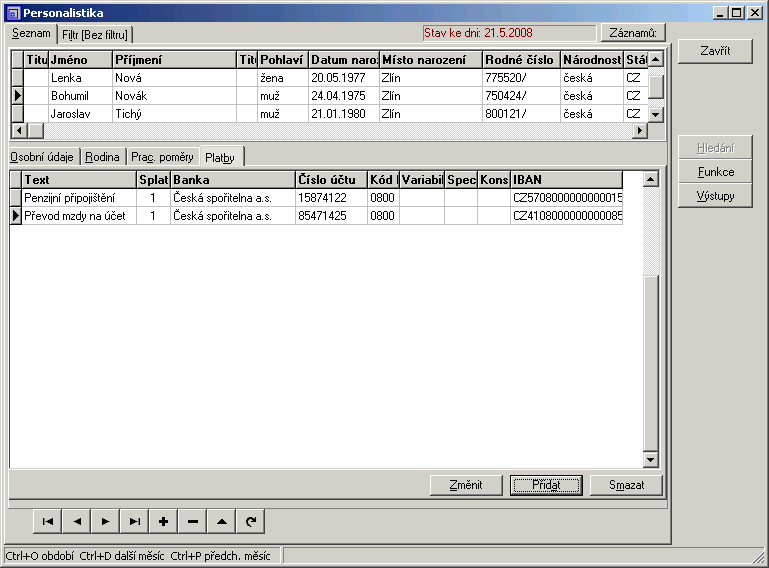Click the IBAN column header

[x=566, y=180]
